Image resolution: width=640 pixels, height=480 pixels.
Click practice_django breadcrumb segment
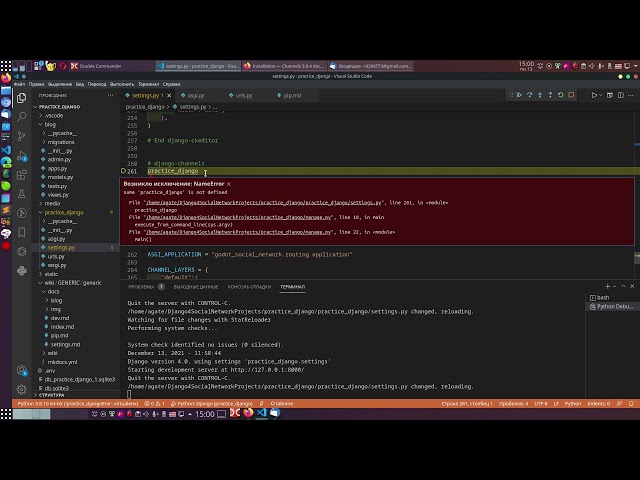pos(145,107)
